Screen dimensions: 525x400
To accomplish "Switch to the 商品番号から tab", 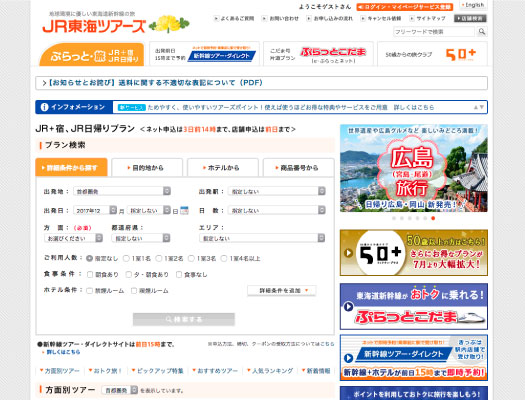I will click(x=298, y=168).
